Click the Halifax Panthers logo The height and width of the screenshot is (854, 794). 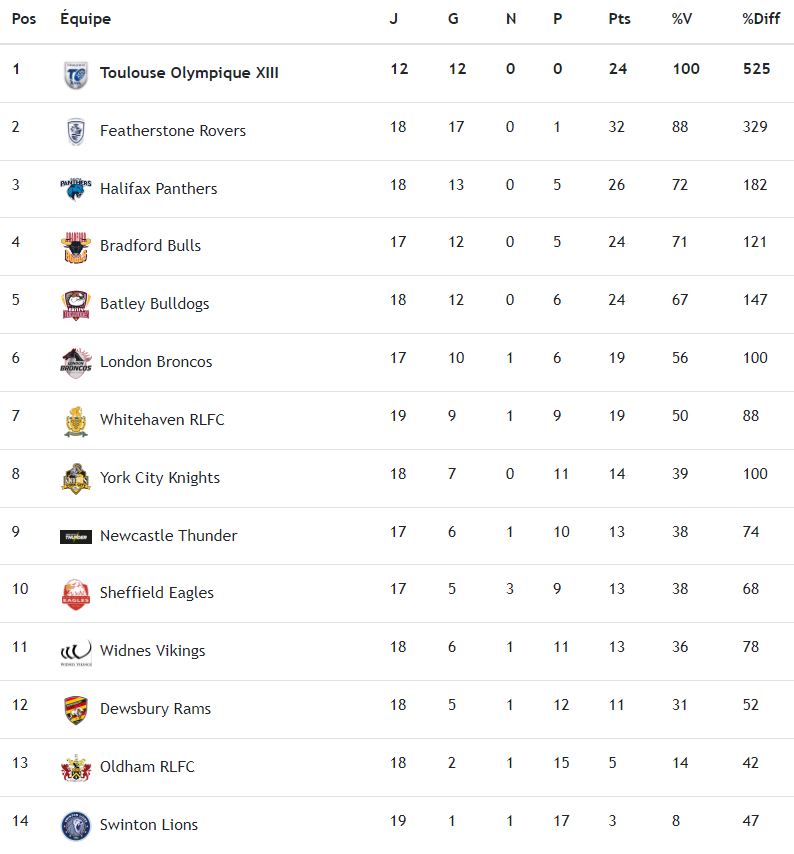(76, 189)
